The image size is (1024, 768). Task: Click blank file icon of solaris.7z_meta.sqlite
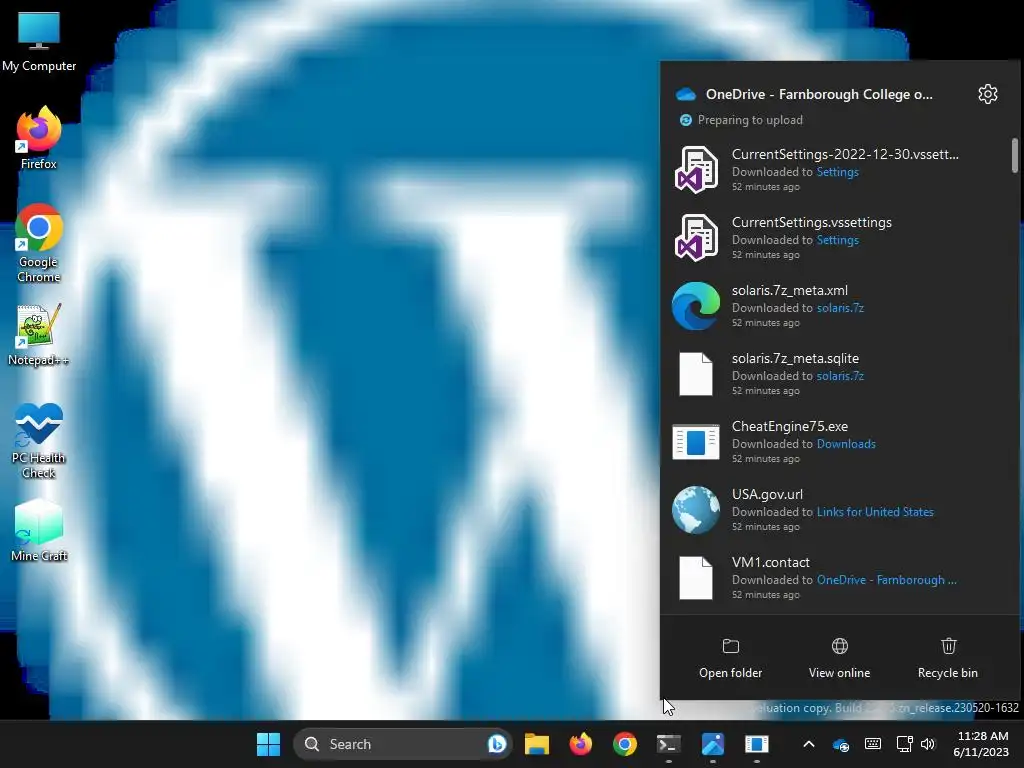pos(696,374)
